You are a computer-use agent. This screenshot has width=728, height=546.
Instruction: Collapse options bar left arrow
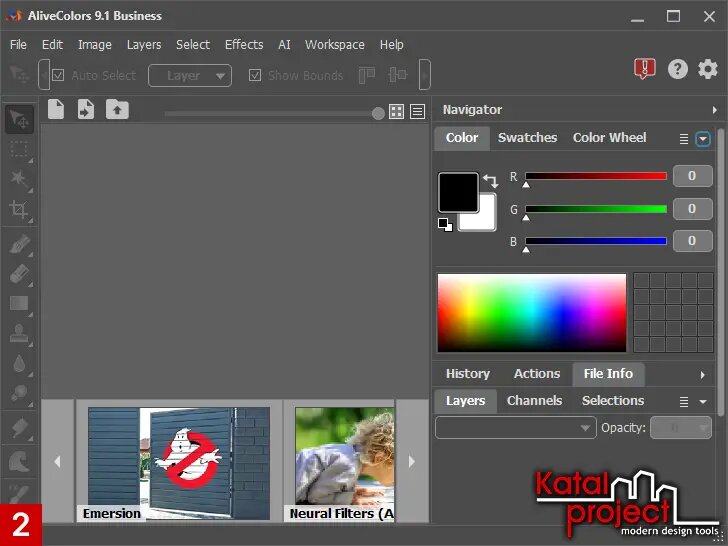(x=44, y=74)
